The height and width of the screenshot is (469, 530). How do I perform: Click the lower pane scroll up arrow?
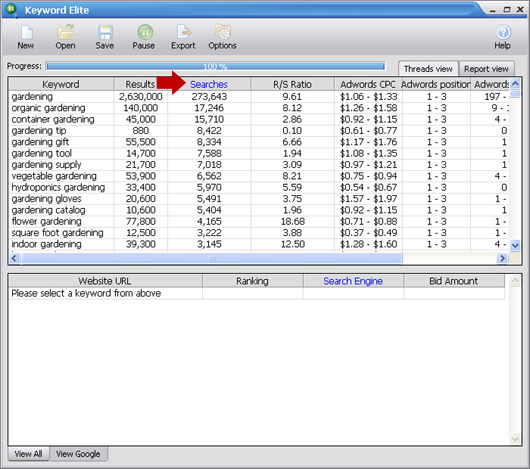point(515,280)
